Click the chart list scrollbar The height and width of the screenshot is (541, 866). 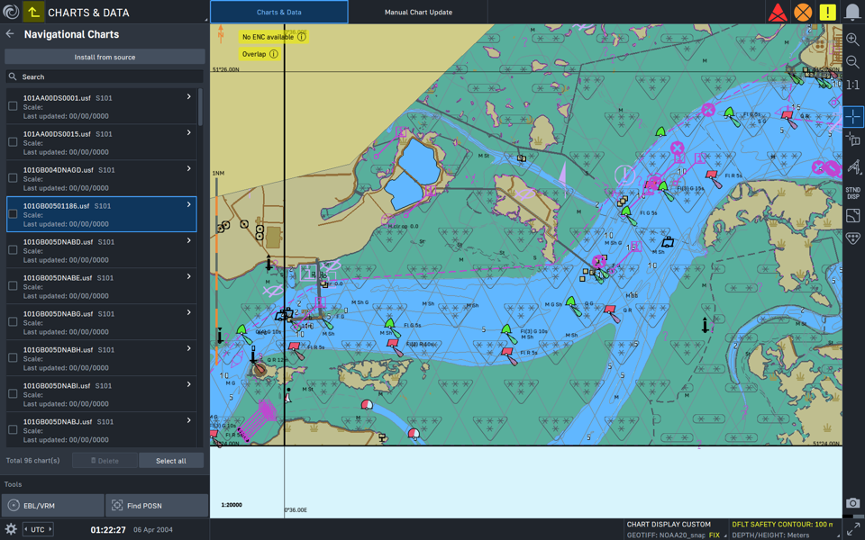[200, 107]
